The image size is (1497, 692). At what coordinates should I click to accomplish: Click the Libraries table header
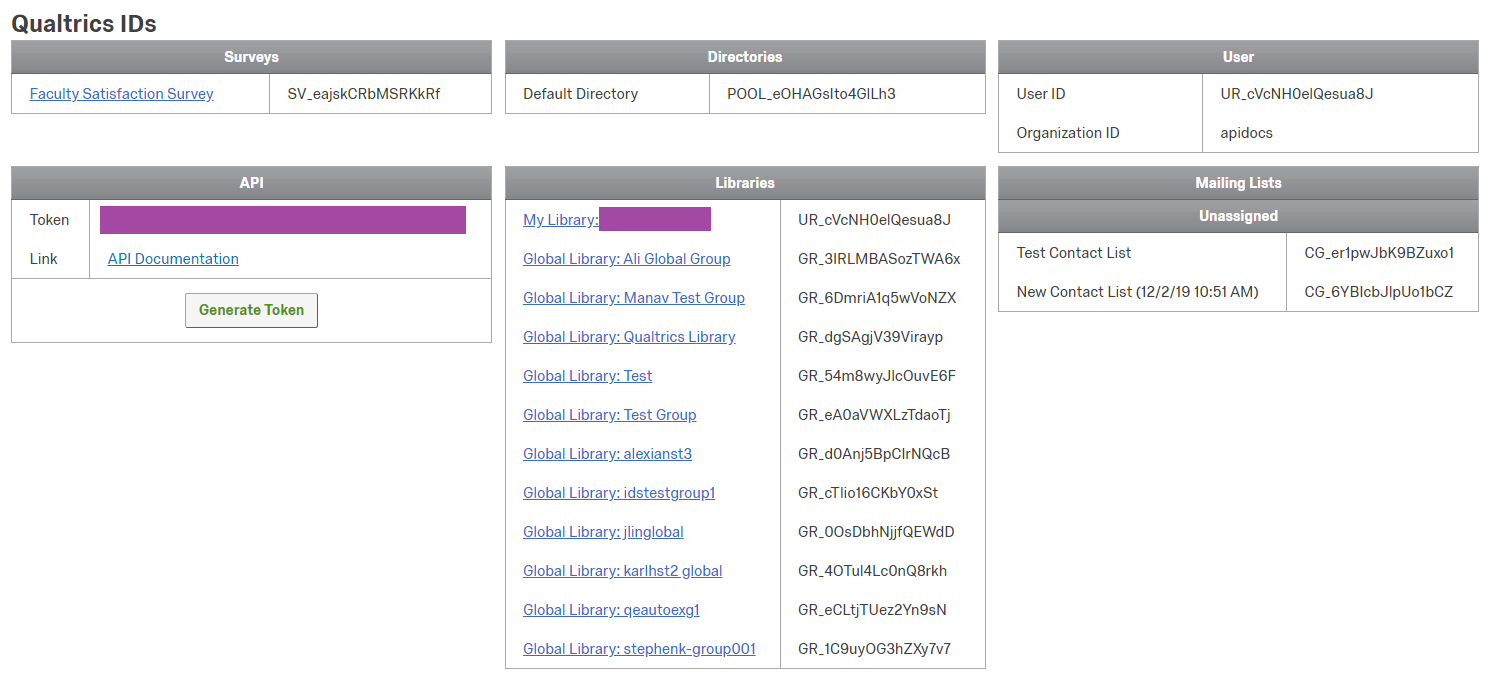pos(745,183)
